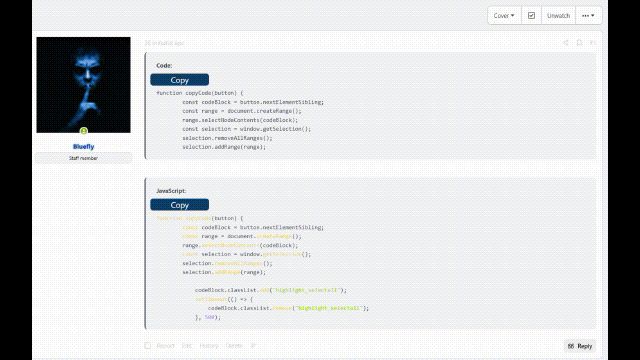
Task: Click the line 'function copyCode(button) {' in Code block
Action: click(x=200, y=93)
